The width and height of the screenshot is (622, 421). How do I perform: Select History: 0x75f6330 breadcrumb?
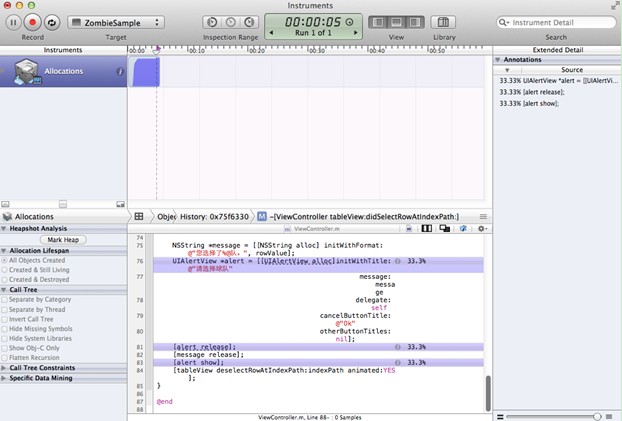[x=214, y=217]
